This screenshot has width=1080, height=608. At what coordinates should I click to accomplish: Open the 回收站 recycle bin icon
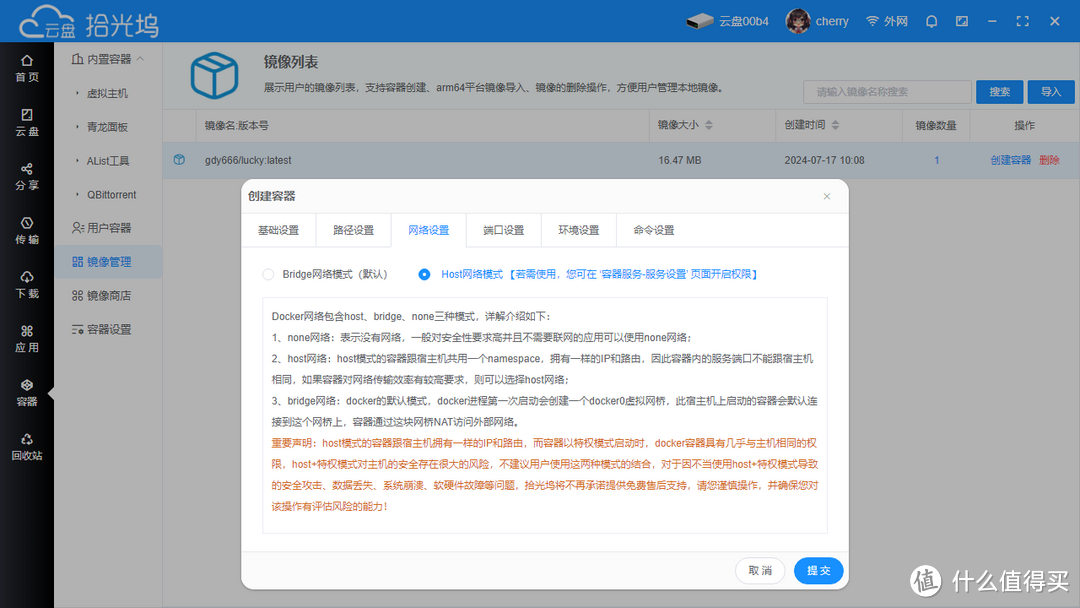coord(27,448)
